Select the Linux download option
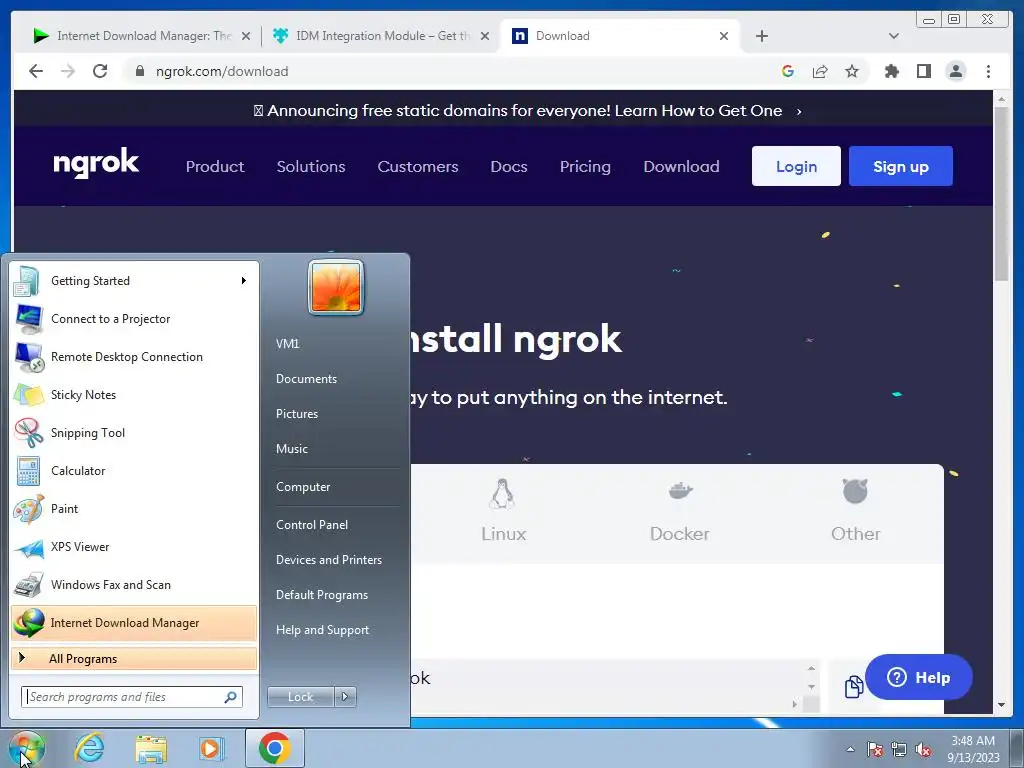 [503, 511]
